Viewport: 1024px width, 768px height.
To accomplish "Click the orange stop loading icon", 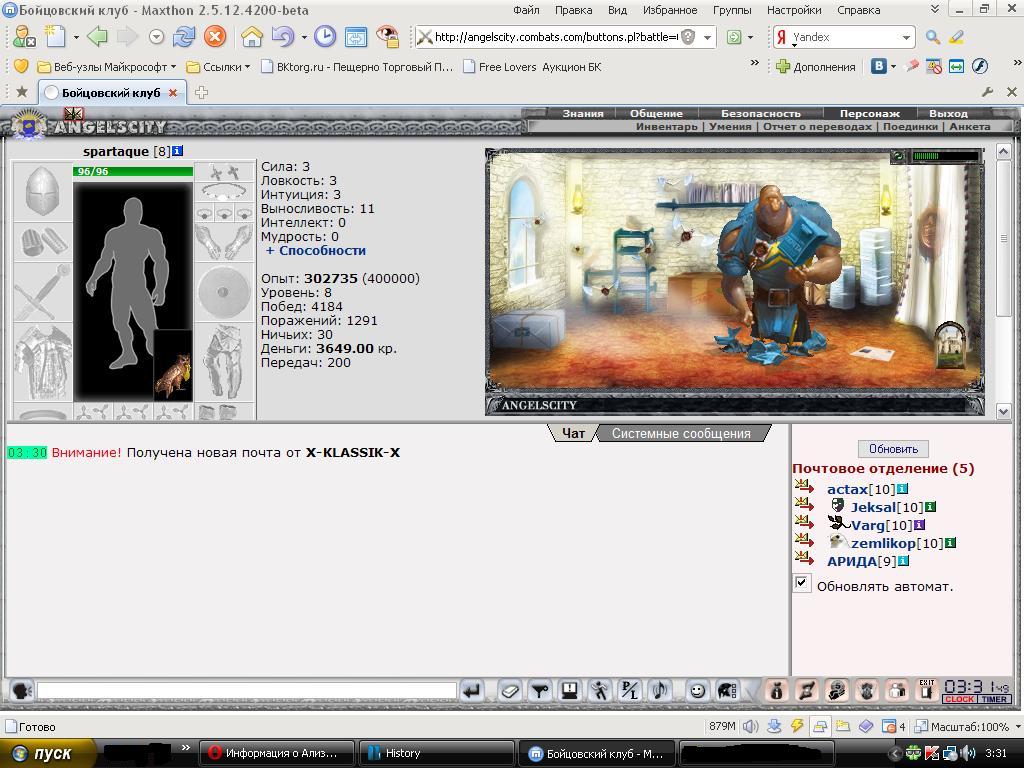I will (x=214, y=37).
